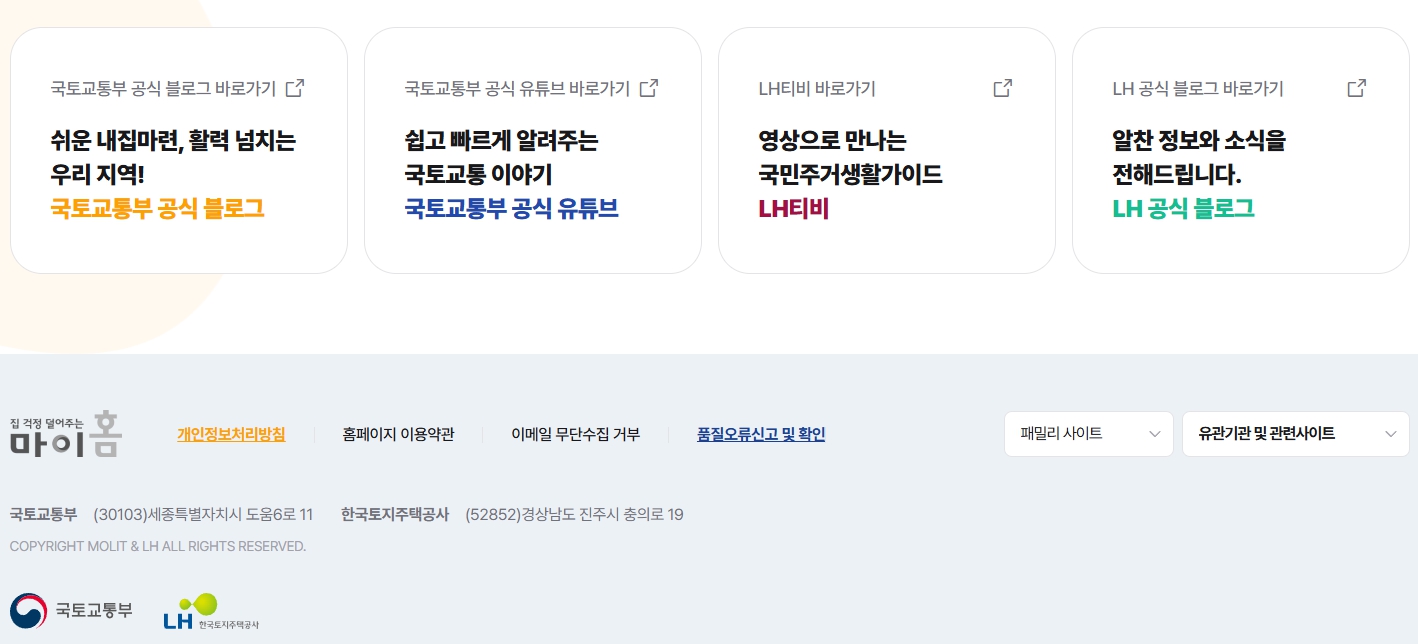Open the LH티비 card
Screen dimensions: 1418x644
coord(887,150)
